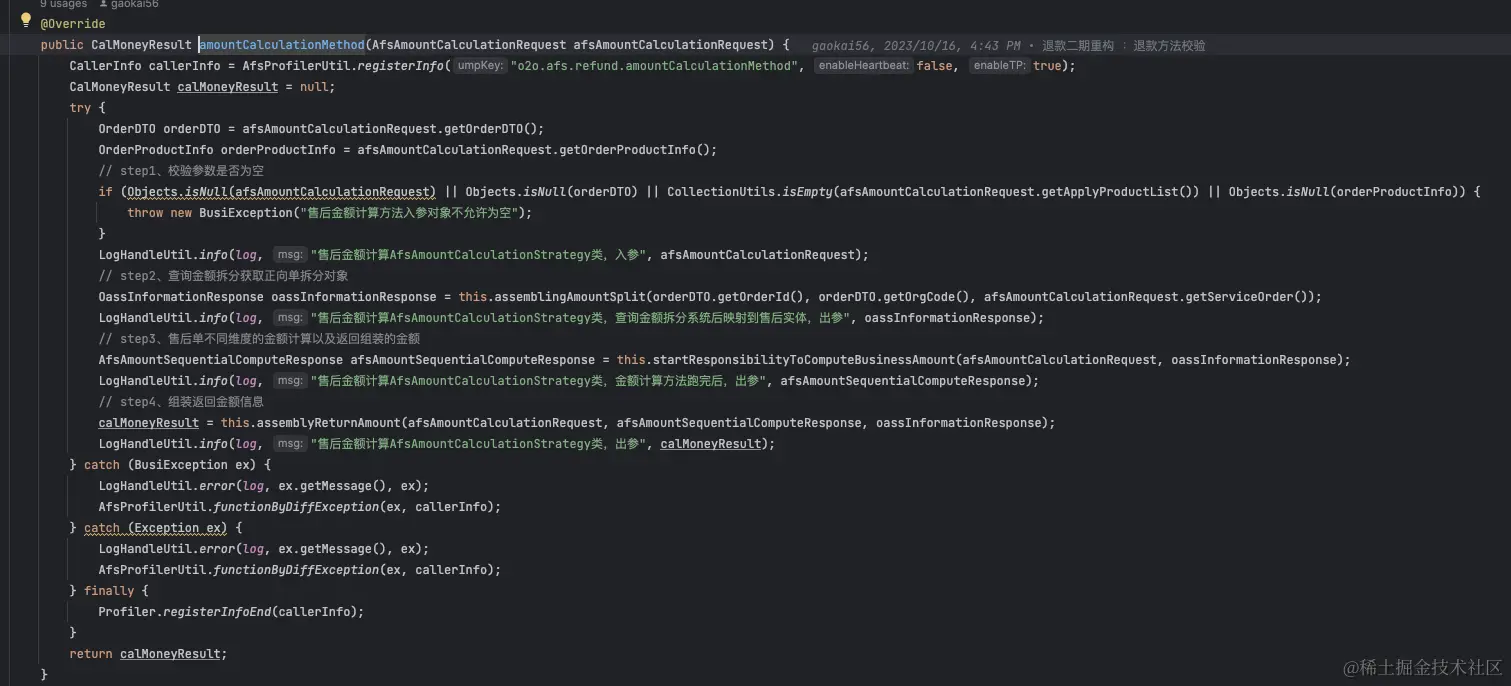Image resolution: width=1511 pixels, height=686 pixels.
Task: Click the CalMoneyResult return type in method signature
Action: click(141, 45)
